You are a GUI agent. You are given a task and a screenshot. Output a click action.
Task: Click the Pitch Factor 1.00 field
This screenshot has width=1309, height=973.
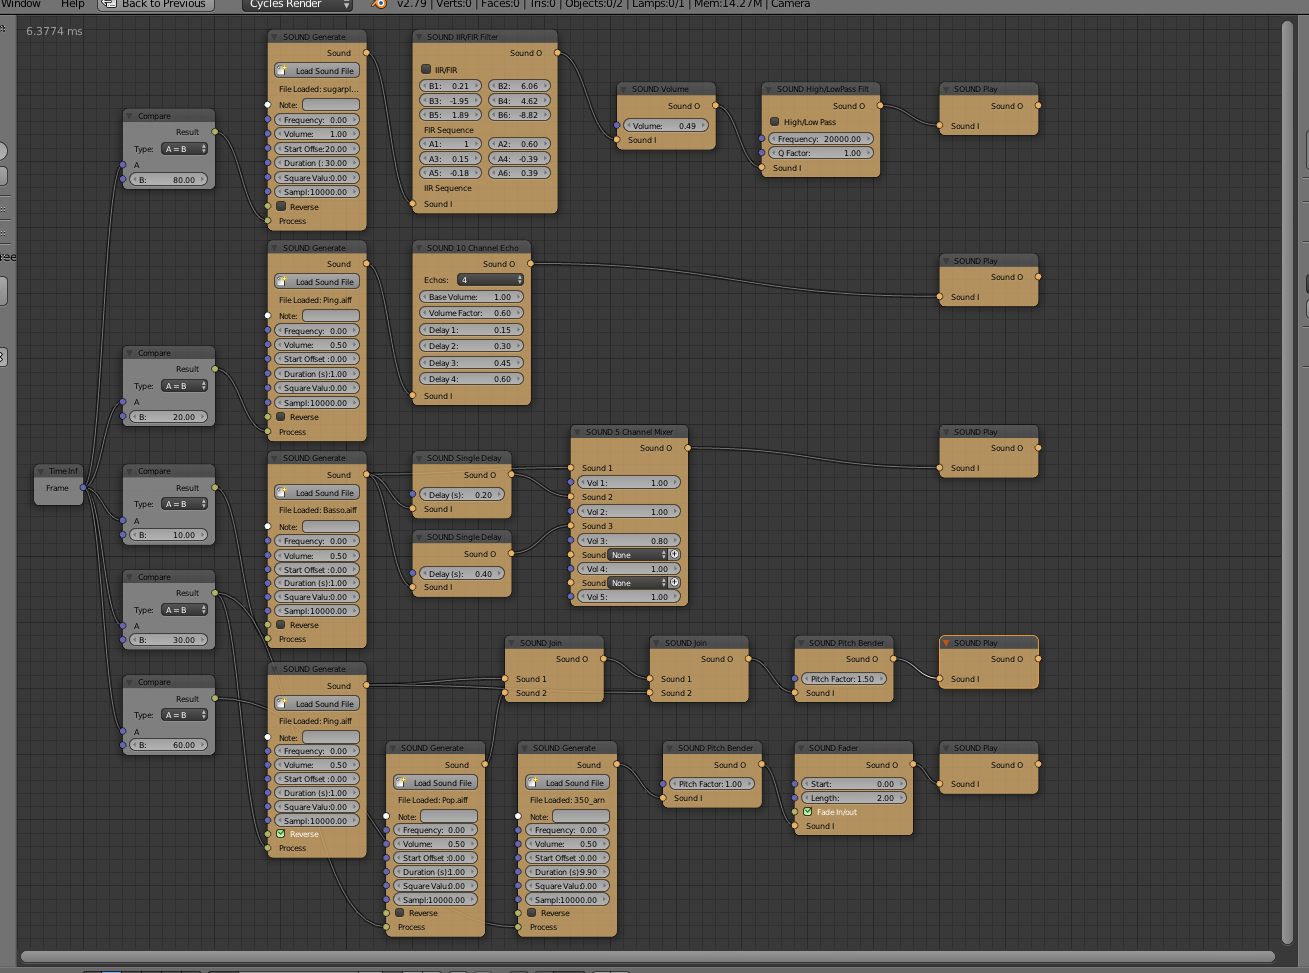tap(712, 784)
